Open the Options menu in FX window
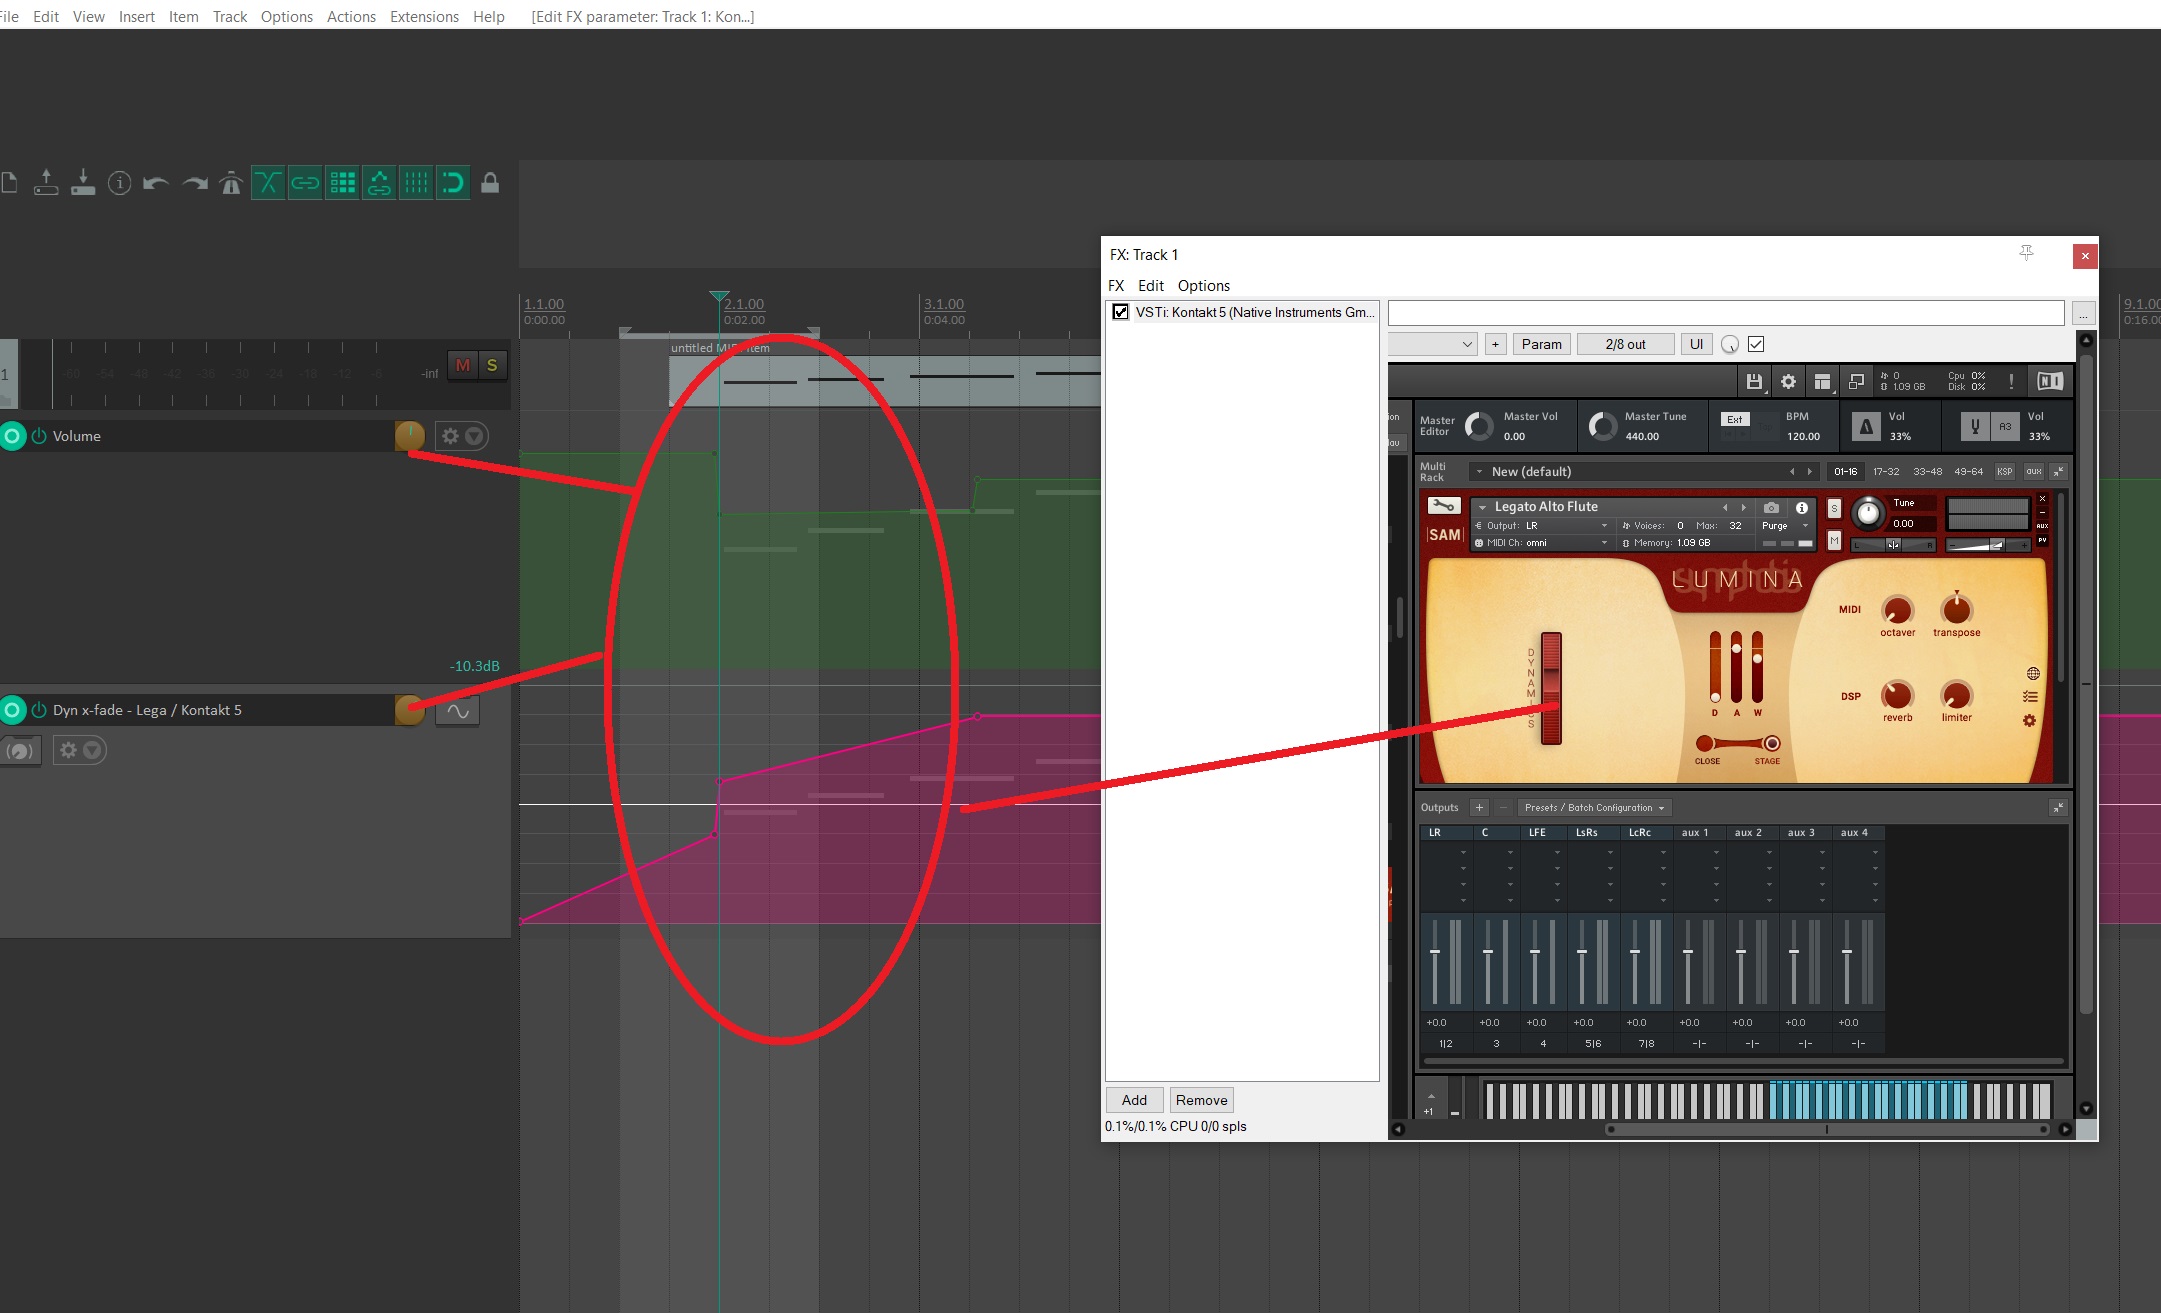This screenshot has height=1313, width=2161. pos(1203,285)
